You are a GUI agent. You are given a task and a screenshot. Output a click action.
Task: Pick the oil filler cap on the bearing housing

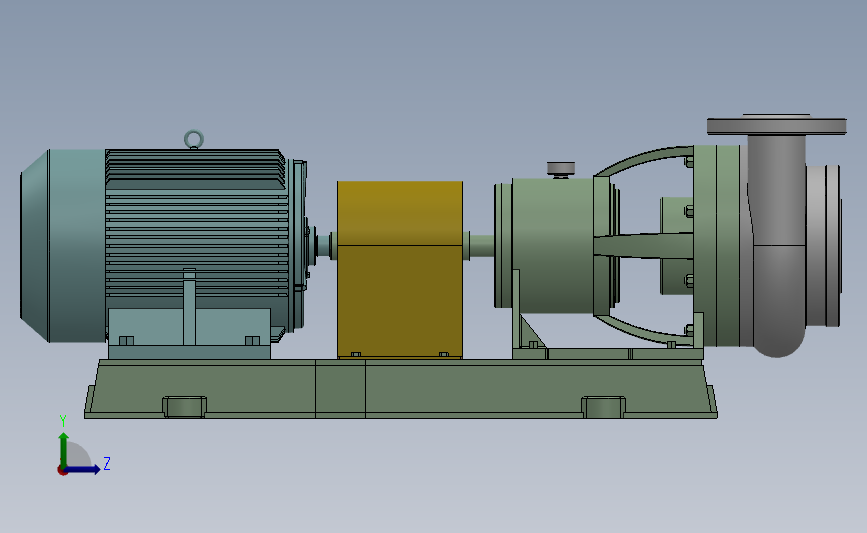pos(561,169)
